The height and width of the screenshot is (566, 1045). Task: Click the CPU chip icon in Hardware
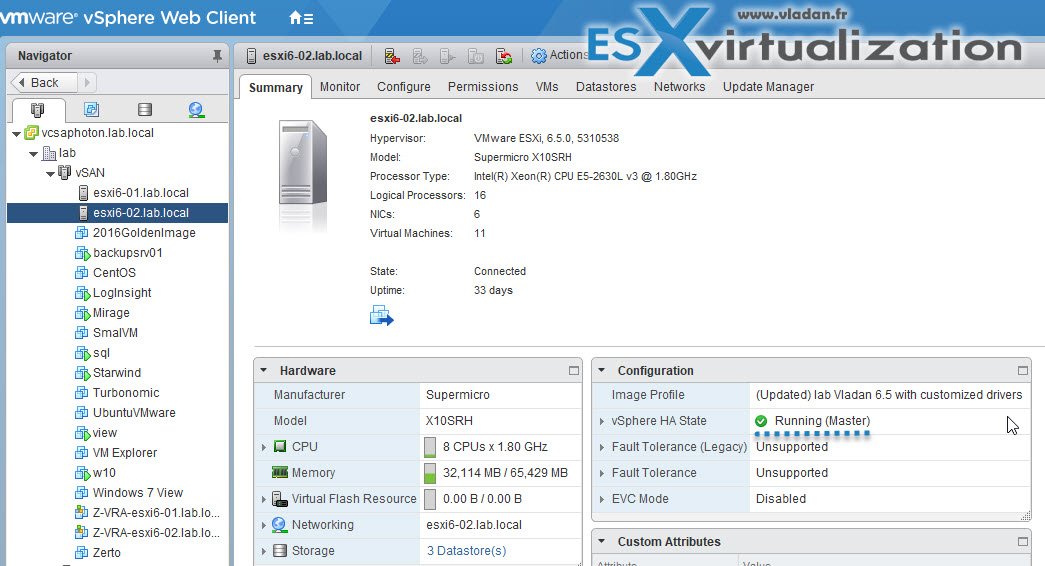280,446
